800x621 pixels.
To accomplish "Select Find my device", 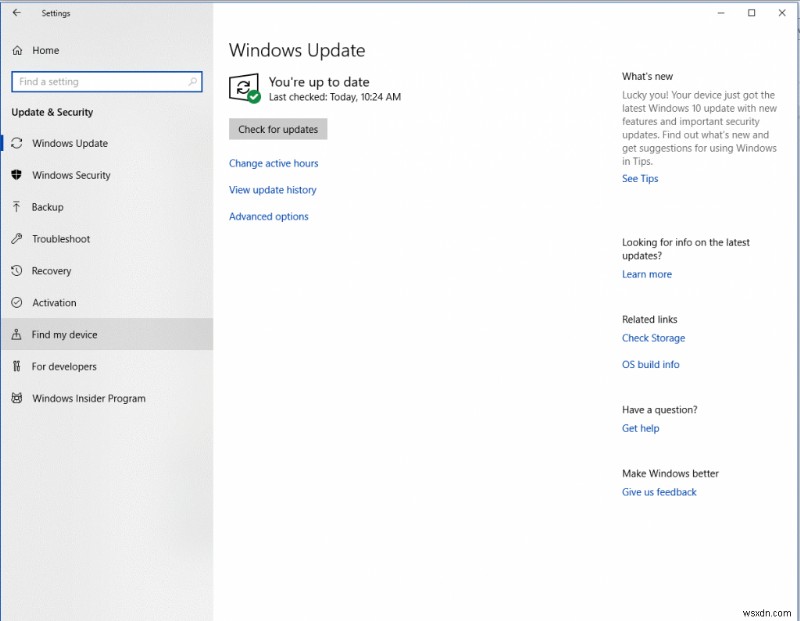I will tap(63, 334).
